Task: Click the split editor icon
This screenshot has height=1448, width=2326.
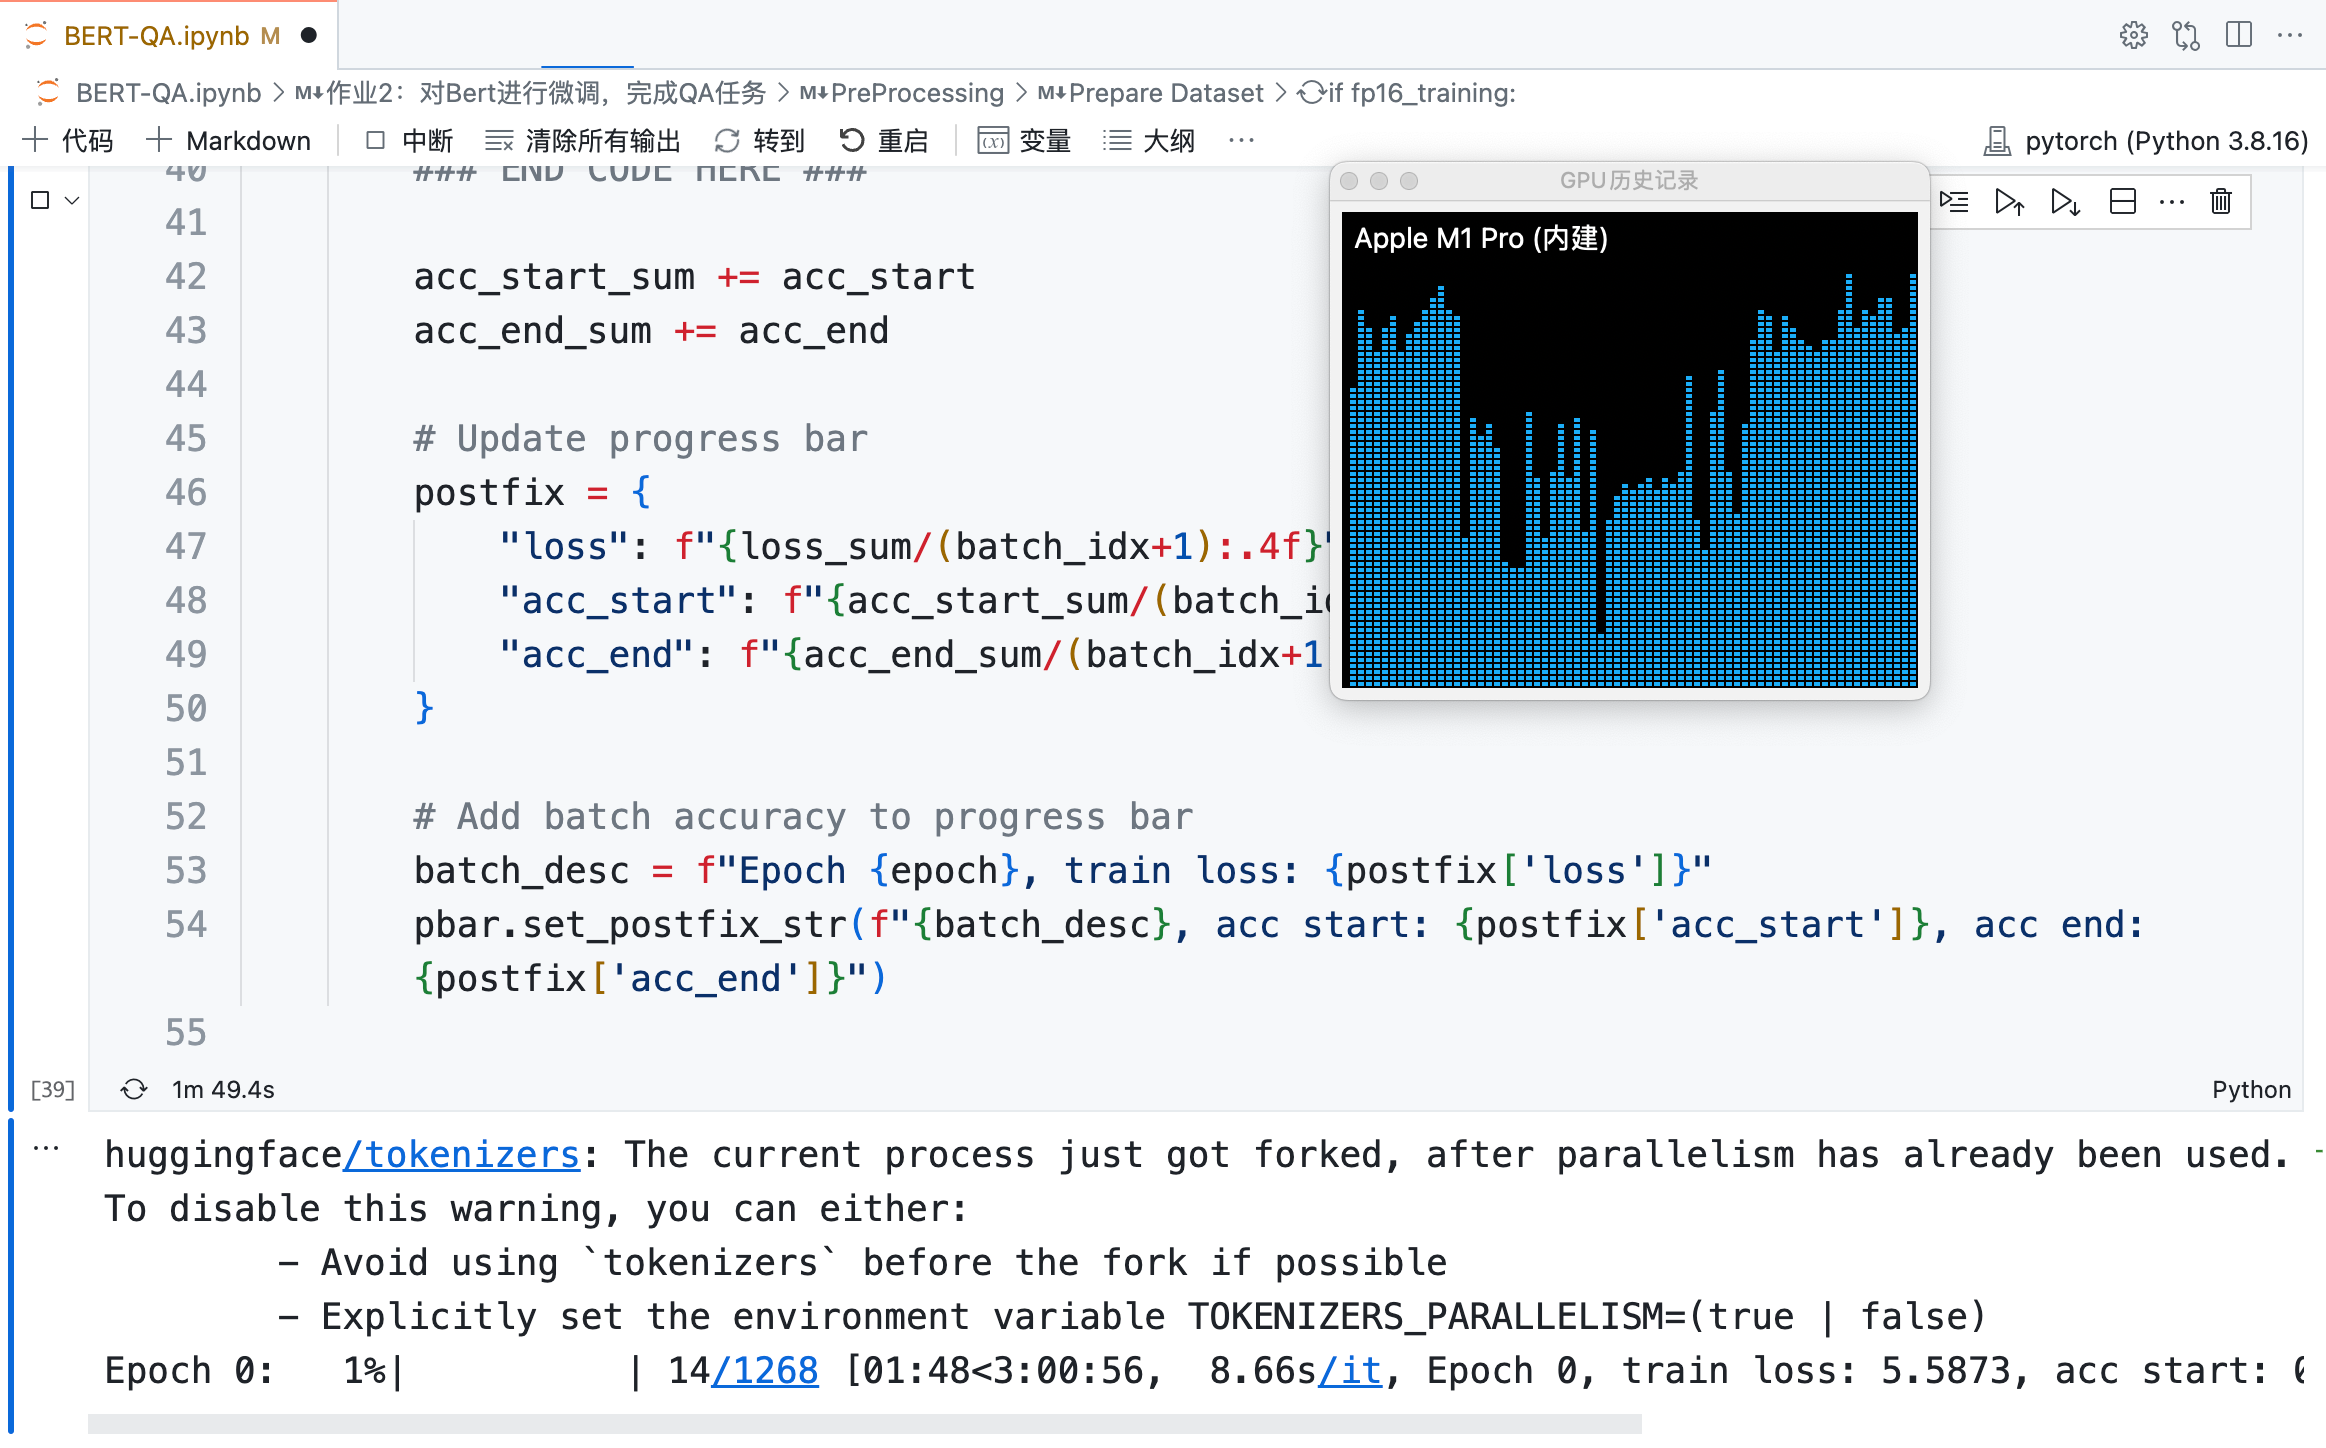Action: 2239,36
